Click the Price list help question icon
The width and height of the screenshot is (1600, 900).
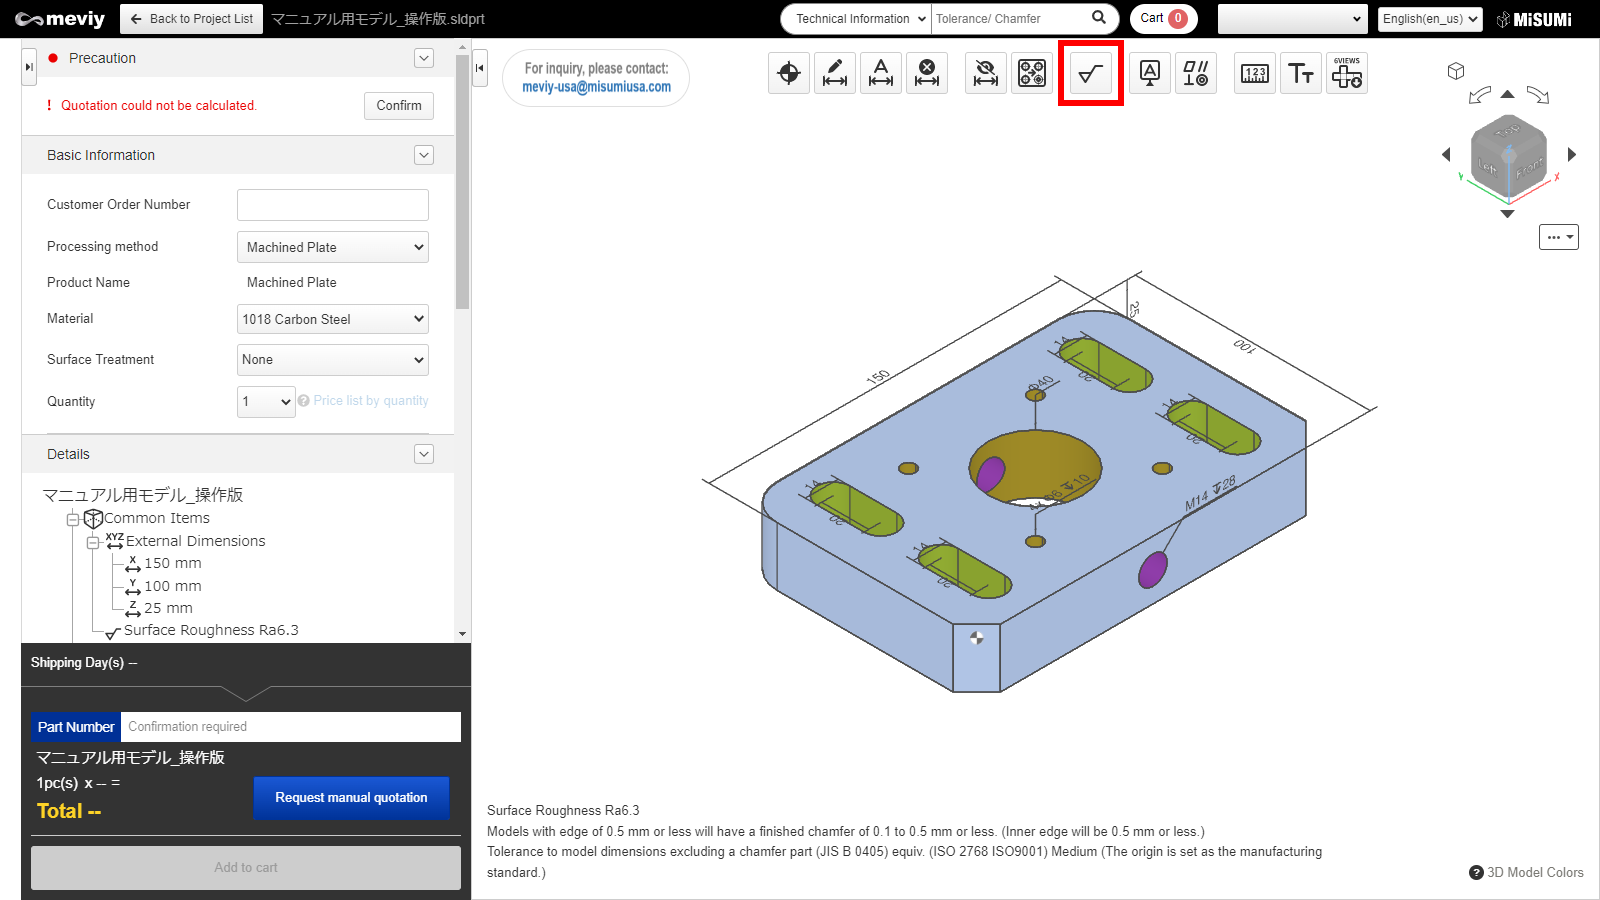coord(304,401)
